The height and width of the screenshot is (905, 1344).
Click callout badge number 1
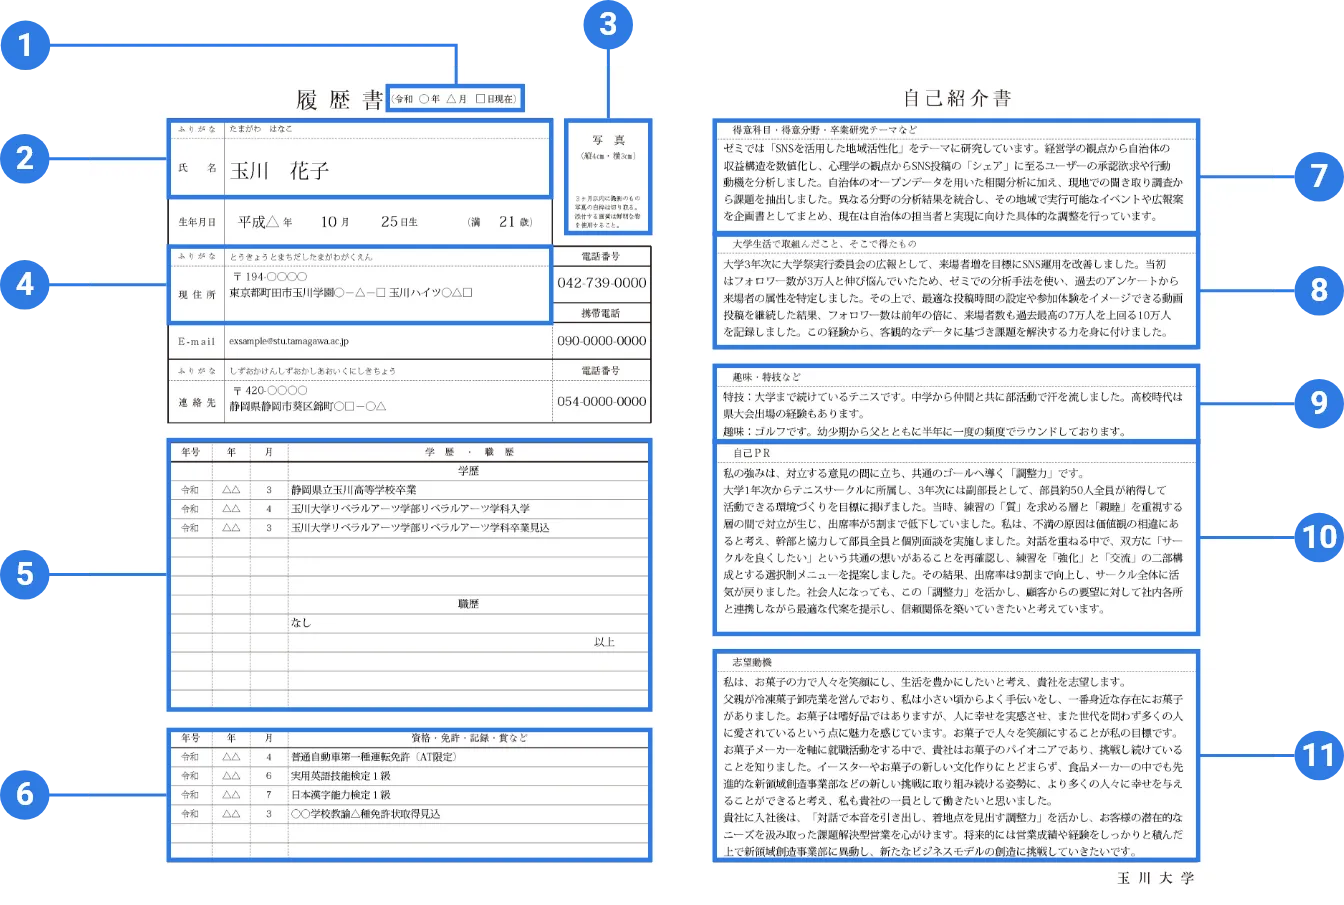point(24,45)
